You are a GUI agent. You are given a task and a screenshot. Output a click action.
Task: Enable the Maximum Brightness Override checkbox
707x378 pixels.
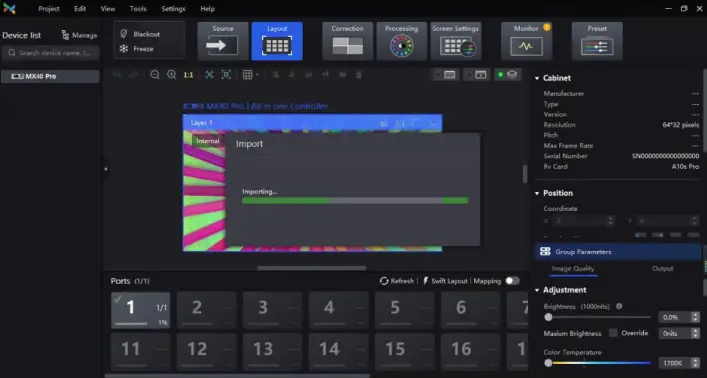(x=613, y=333)
